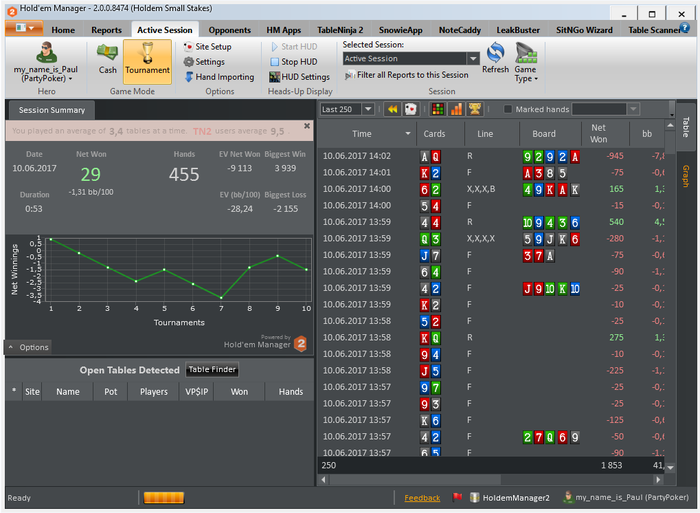700x513 pixels.
Task: Select the hand with net won 540
Action: tap(491, 222)
